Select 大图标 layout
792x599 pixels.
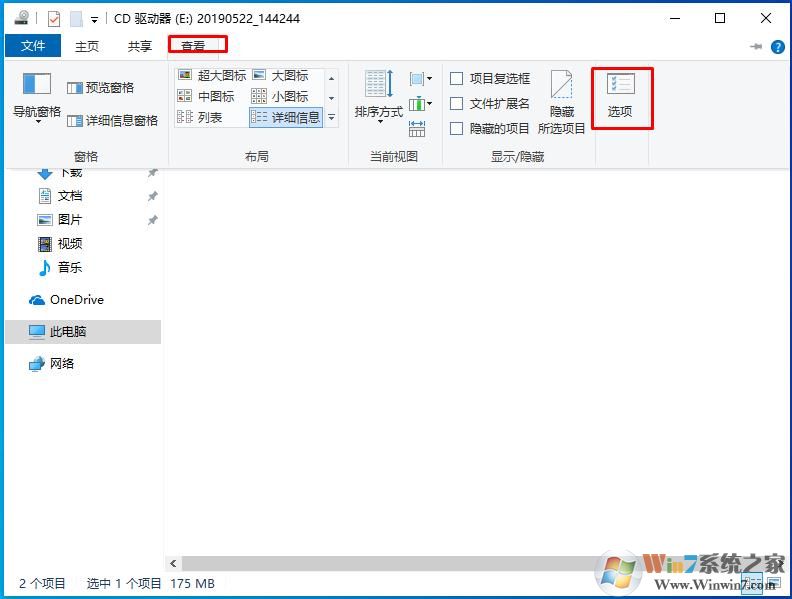[280, 76]
